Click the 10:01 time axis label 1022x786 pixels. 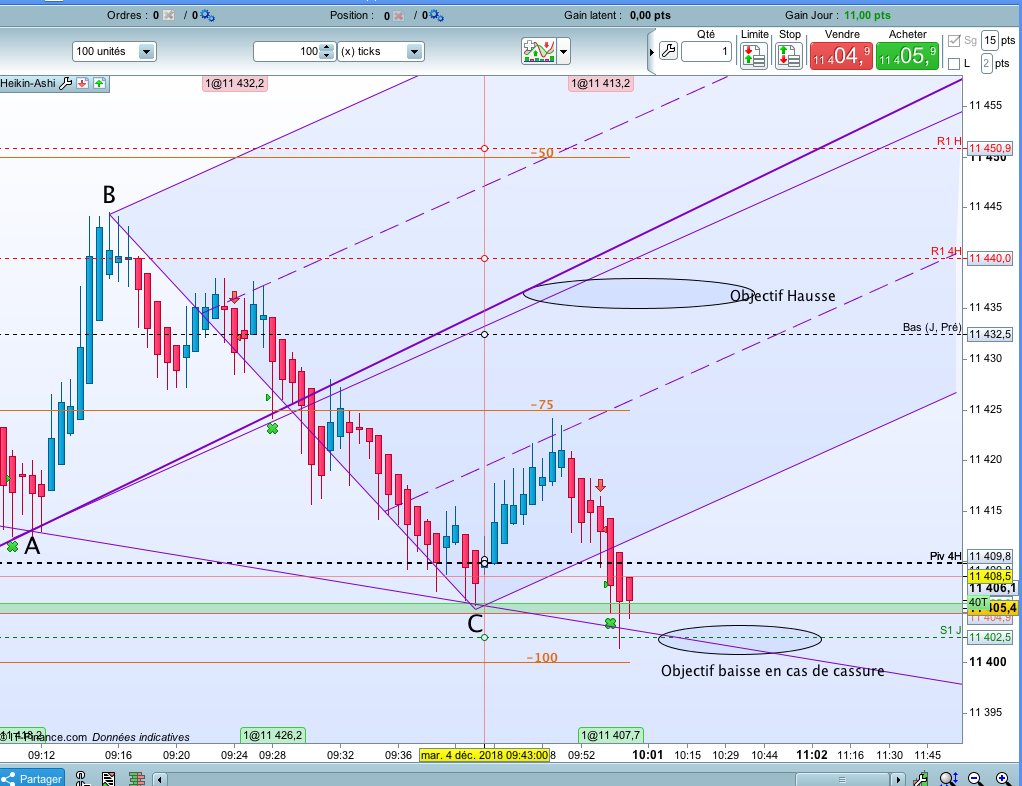[647, 755]
